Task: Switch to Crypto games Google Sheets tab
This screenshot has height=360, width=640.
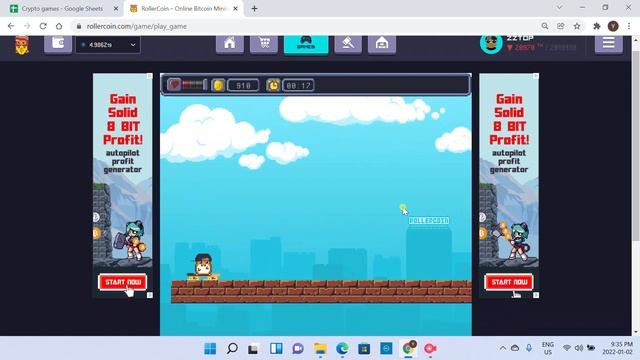Action: click(x=61, y=9)
